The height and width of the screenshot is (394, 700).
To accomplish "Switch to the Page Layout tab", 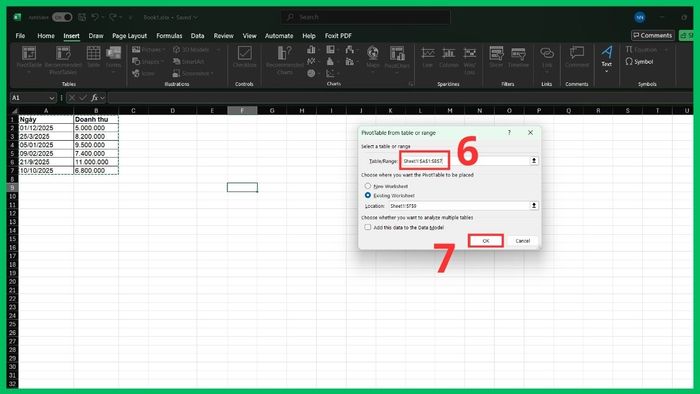I will (129, 36).
